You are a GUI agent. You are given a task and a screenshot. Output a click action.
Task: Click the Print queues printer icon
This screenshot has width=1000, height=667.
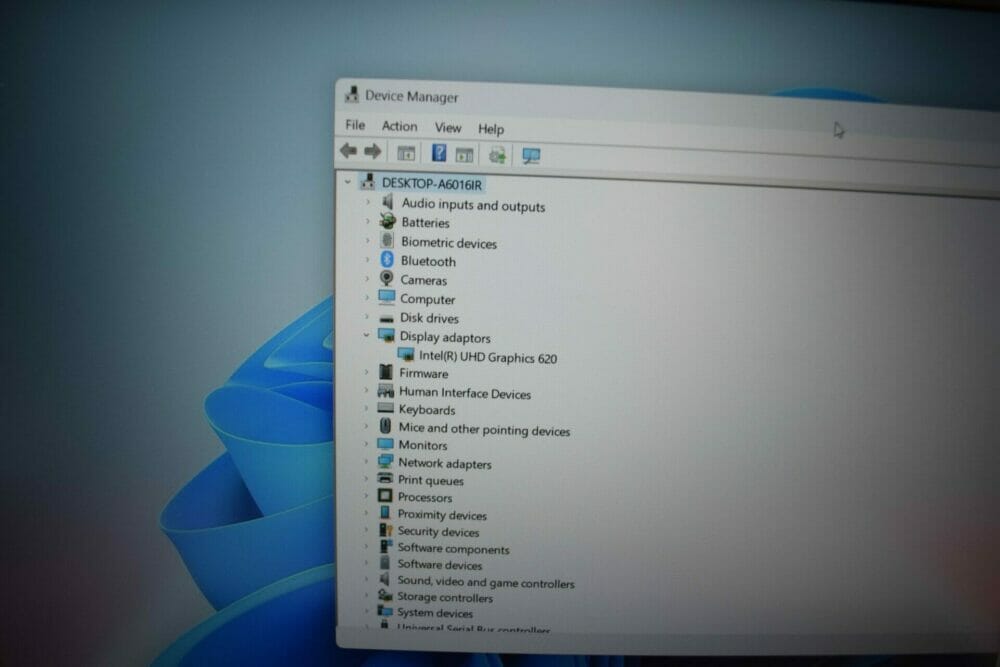point(385,478)
